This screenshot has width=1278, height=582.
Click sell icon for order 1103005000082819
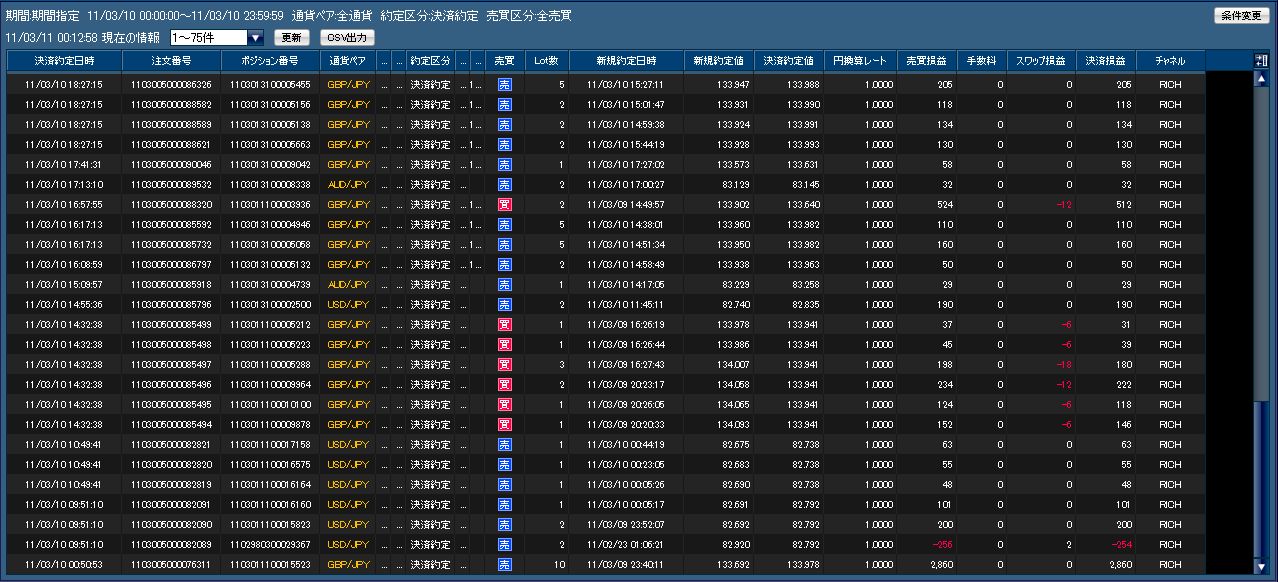click(504, 484)
